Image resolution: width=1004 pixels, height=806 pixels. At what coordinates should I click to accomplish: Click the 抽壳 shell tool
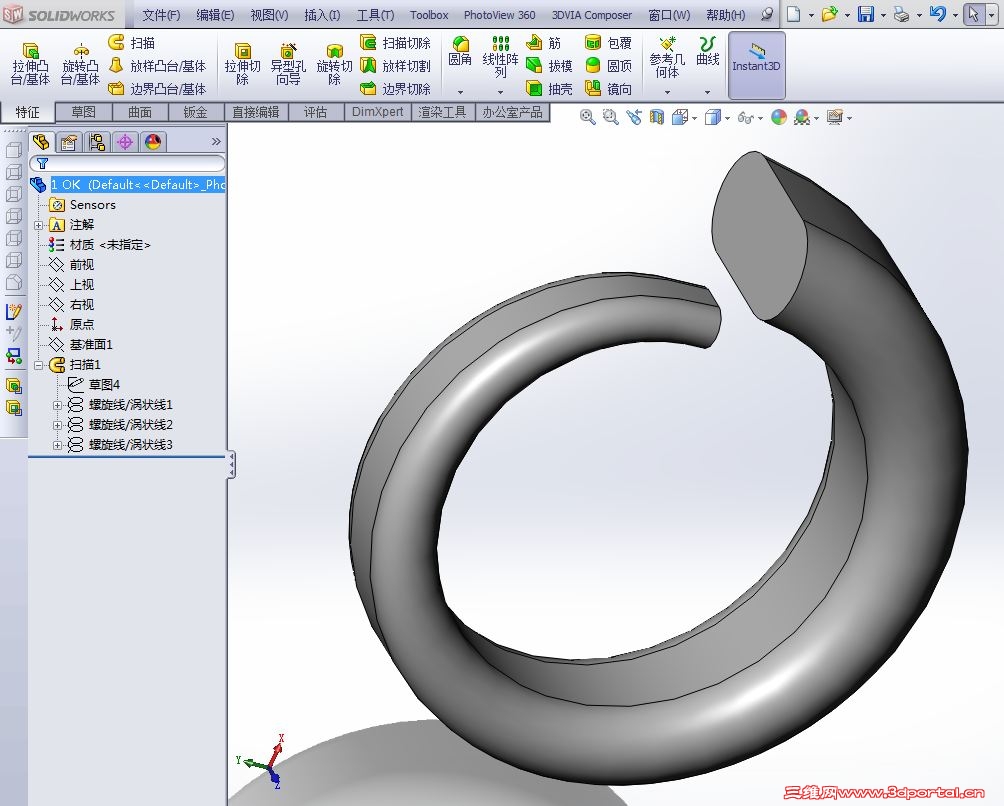click(549, 89)
